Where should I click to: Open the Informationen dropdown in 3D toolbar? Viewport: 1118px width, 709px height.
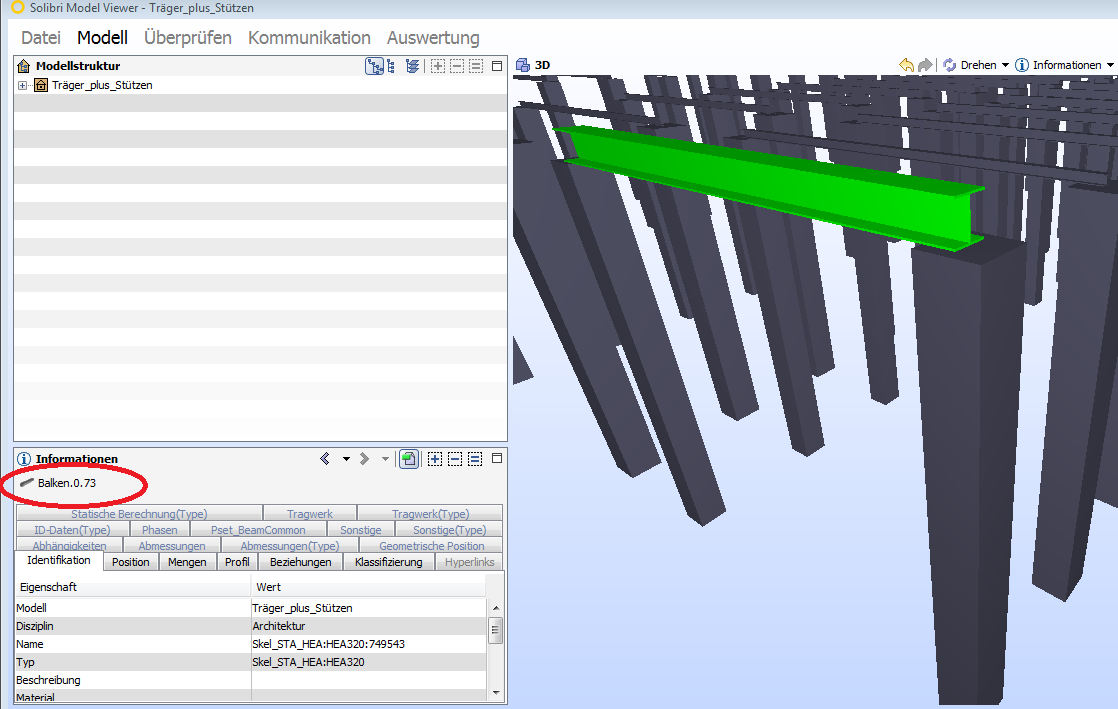point(1110,65)
